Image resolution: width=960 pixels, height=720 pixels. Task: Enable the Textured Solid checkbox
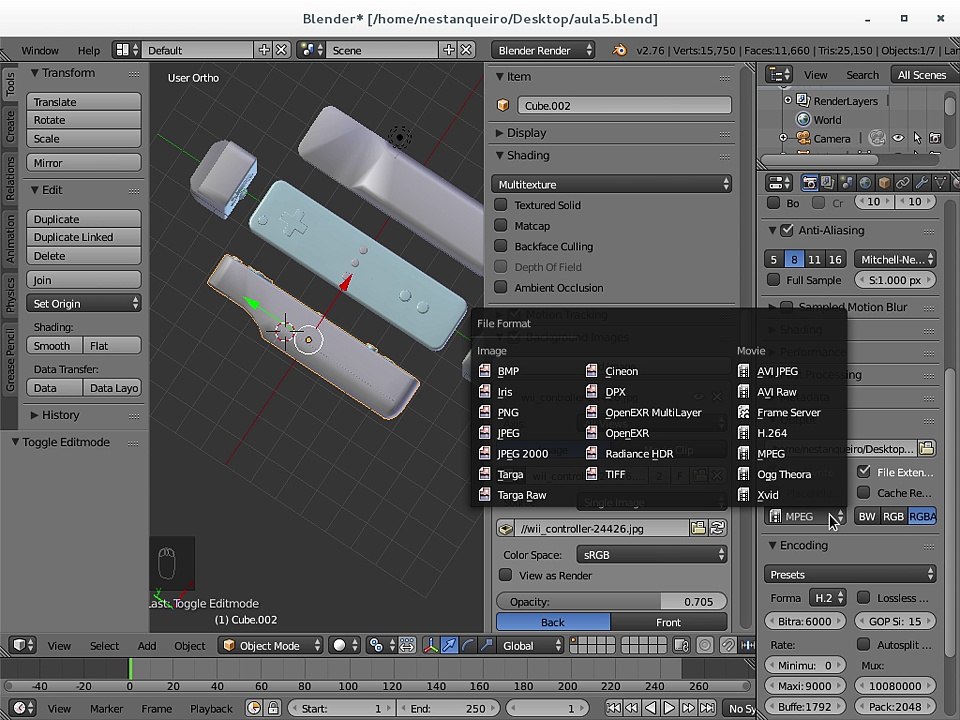pyautogui.click(x=501, y=204)
